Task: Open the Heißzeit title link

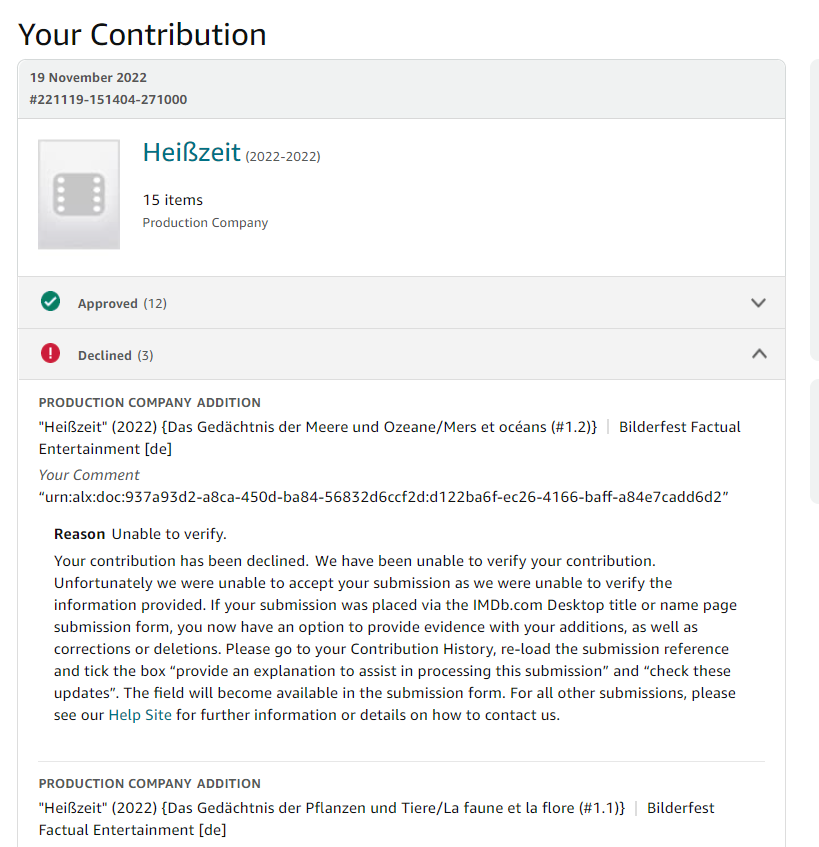Action: point(192,152)
